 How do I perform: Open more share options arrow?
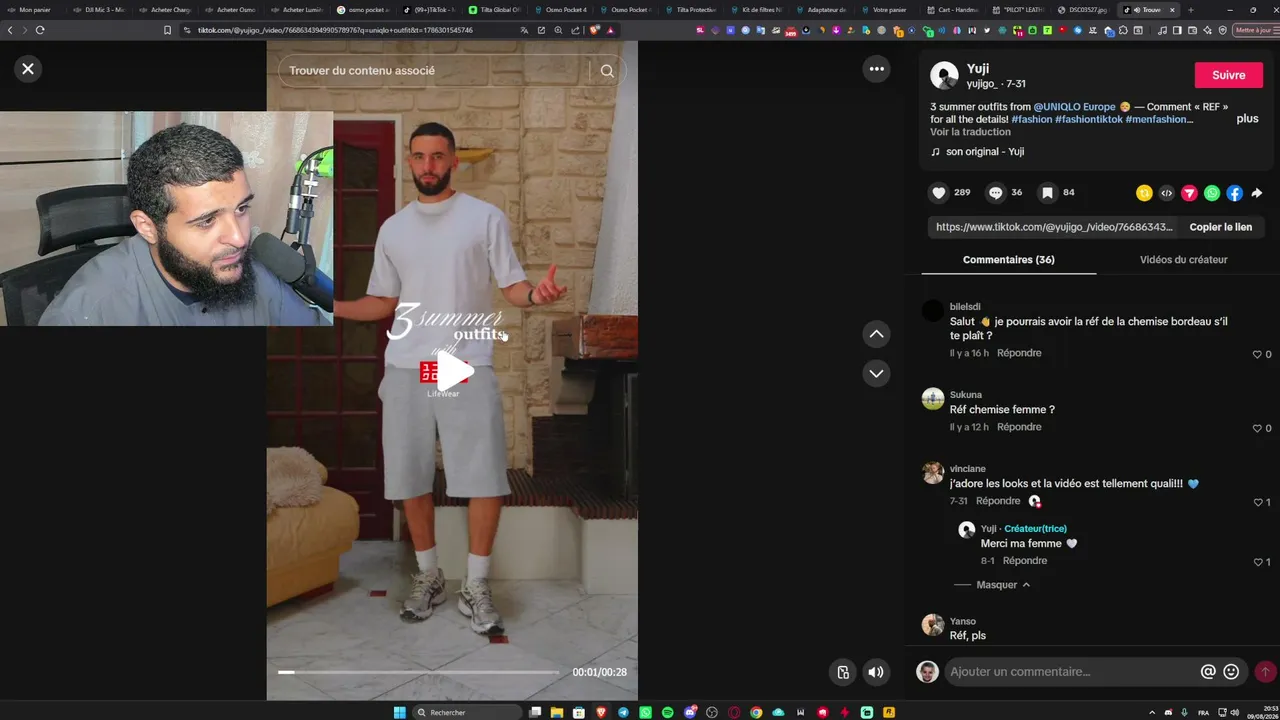pyautogui.click(x=1257, y=193)
